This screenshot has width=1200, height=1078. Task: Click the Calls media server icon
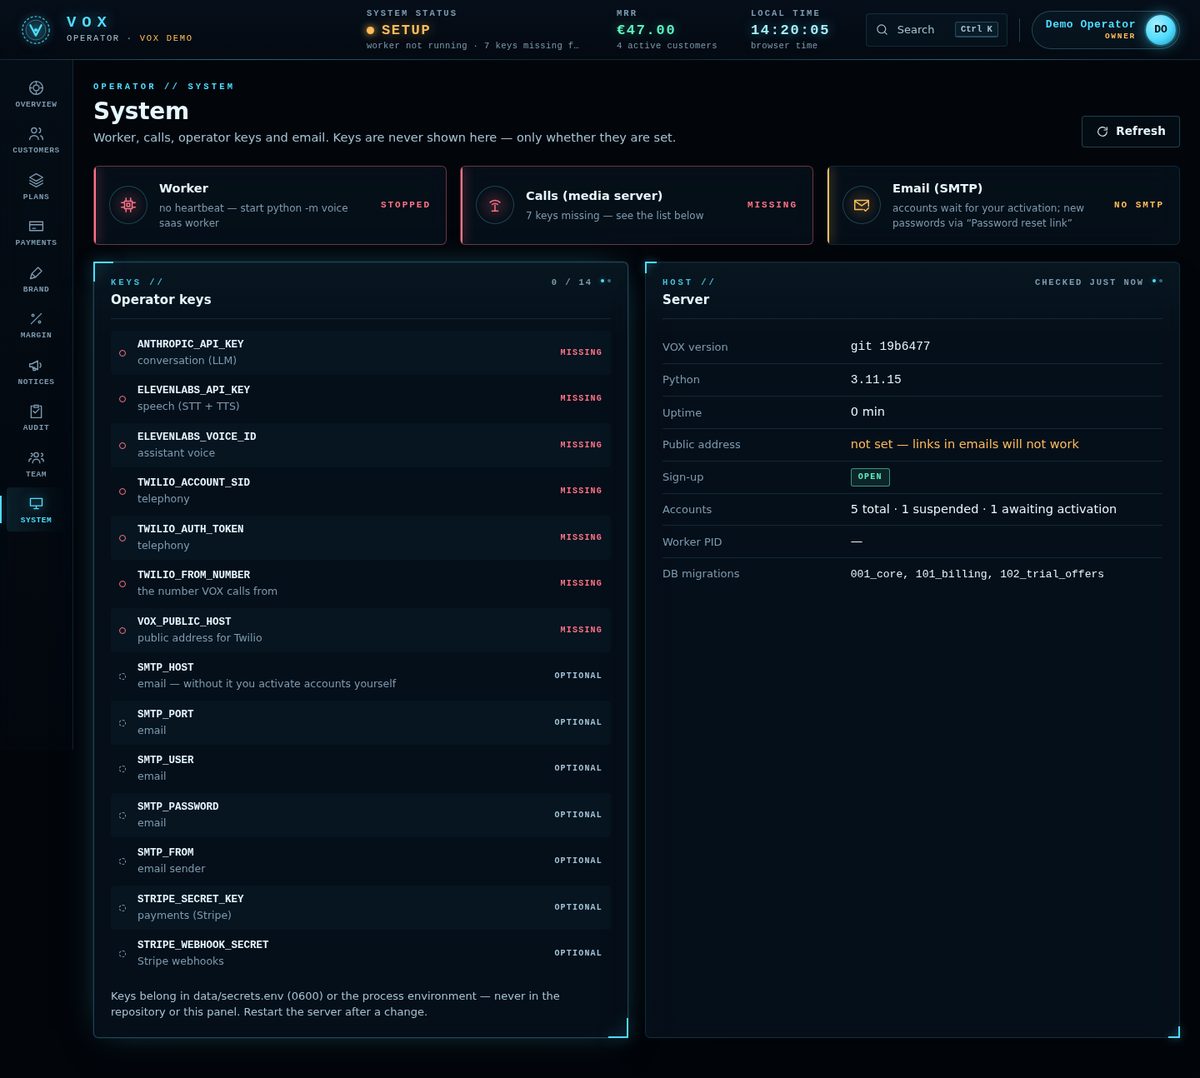pyautogui.click(x=495, y=205)
